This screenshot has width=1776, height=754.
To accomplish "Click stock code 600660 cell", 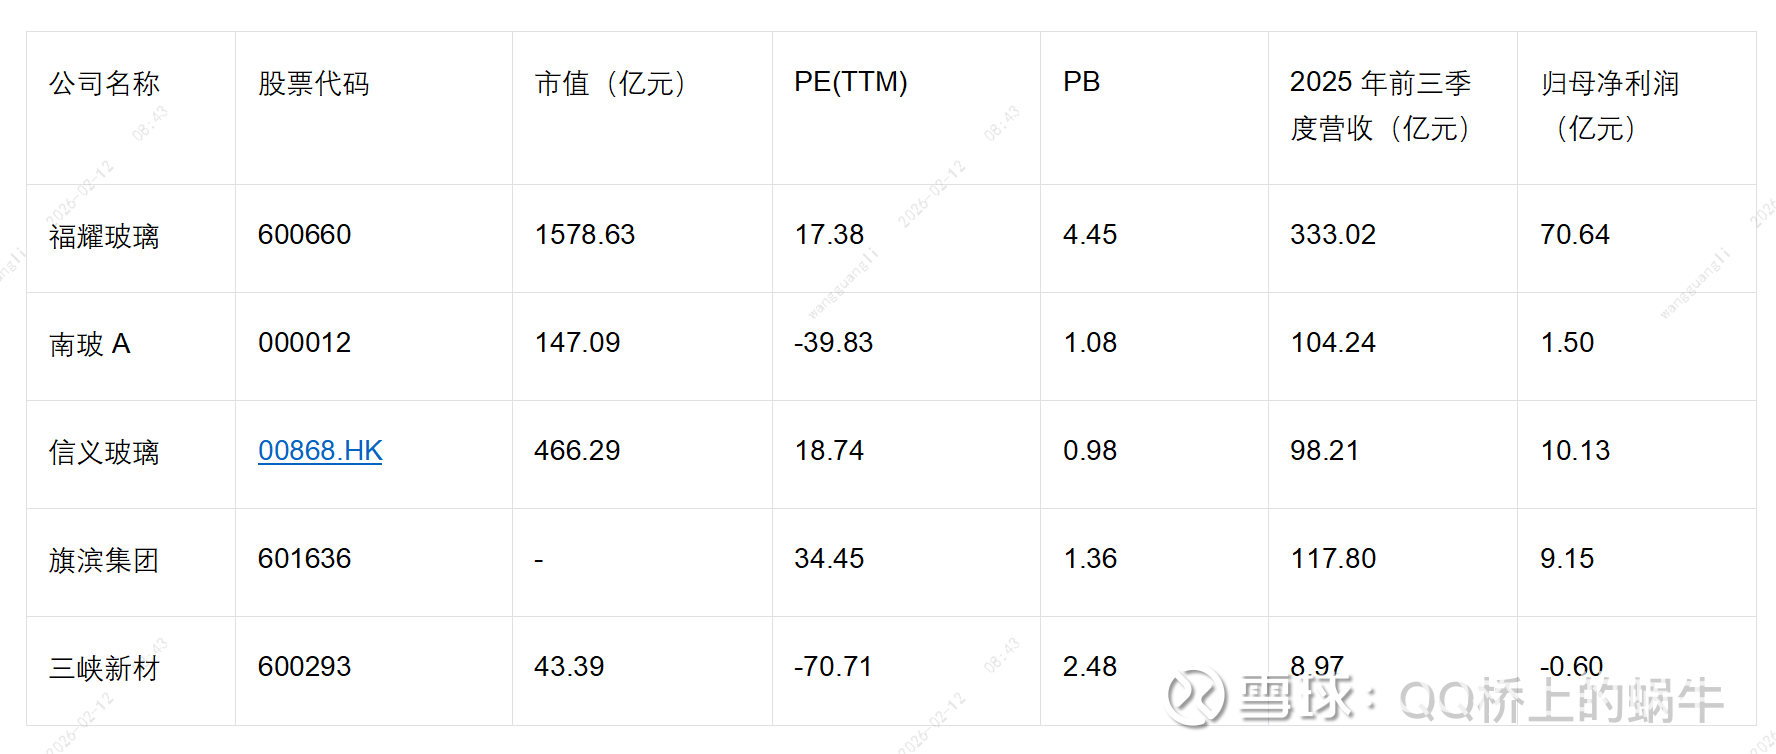I will click(x=305, y=235).
